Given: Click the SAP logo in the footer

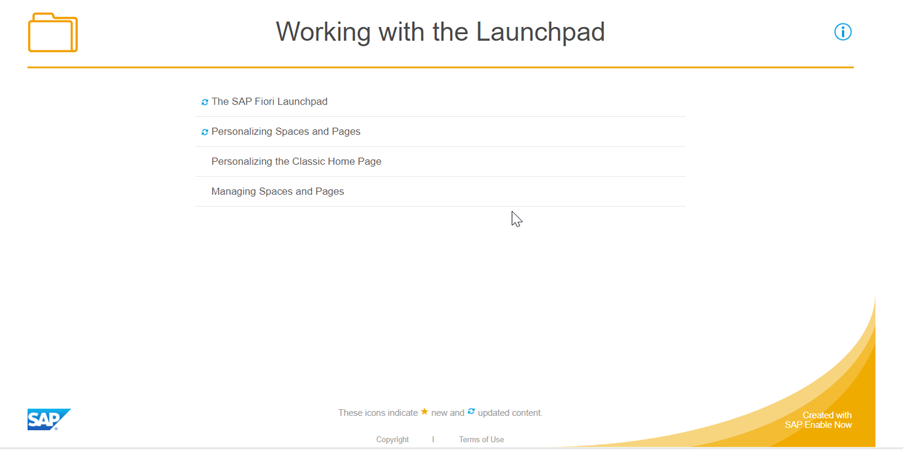Looking at the screenshot, I should tap(48, 419).
